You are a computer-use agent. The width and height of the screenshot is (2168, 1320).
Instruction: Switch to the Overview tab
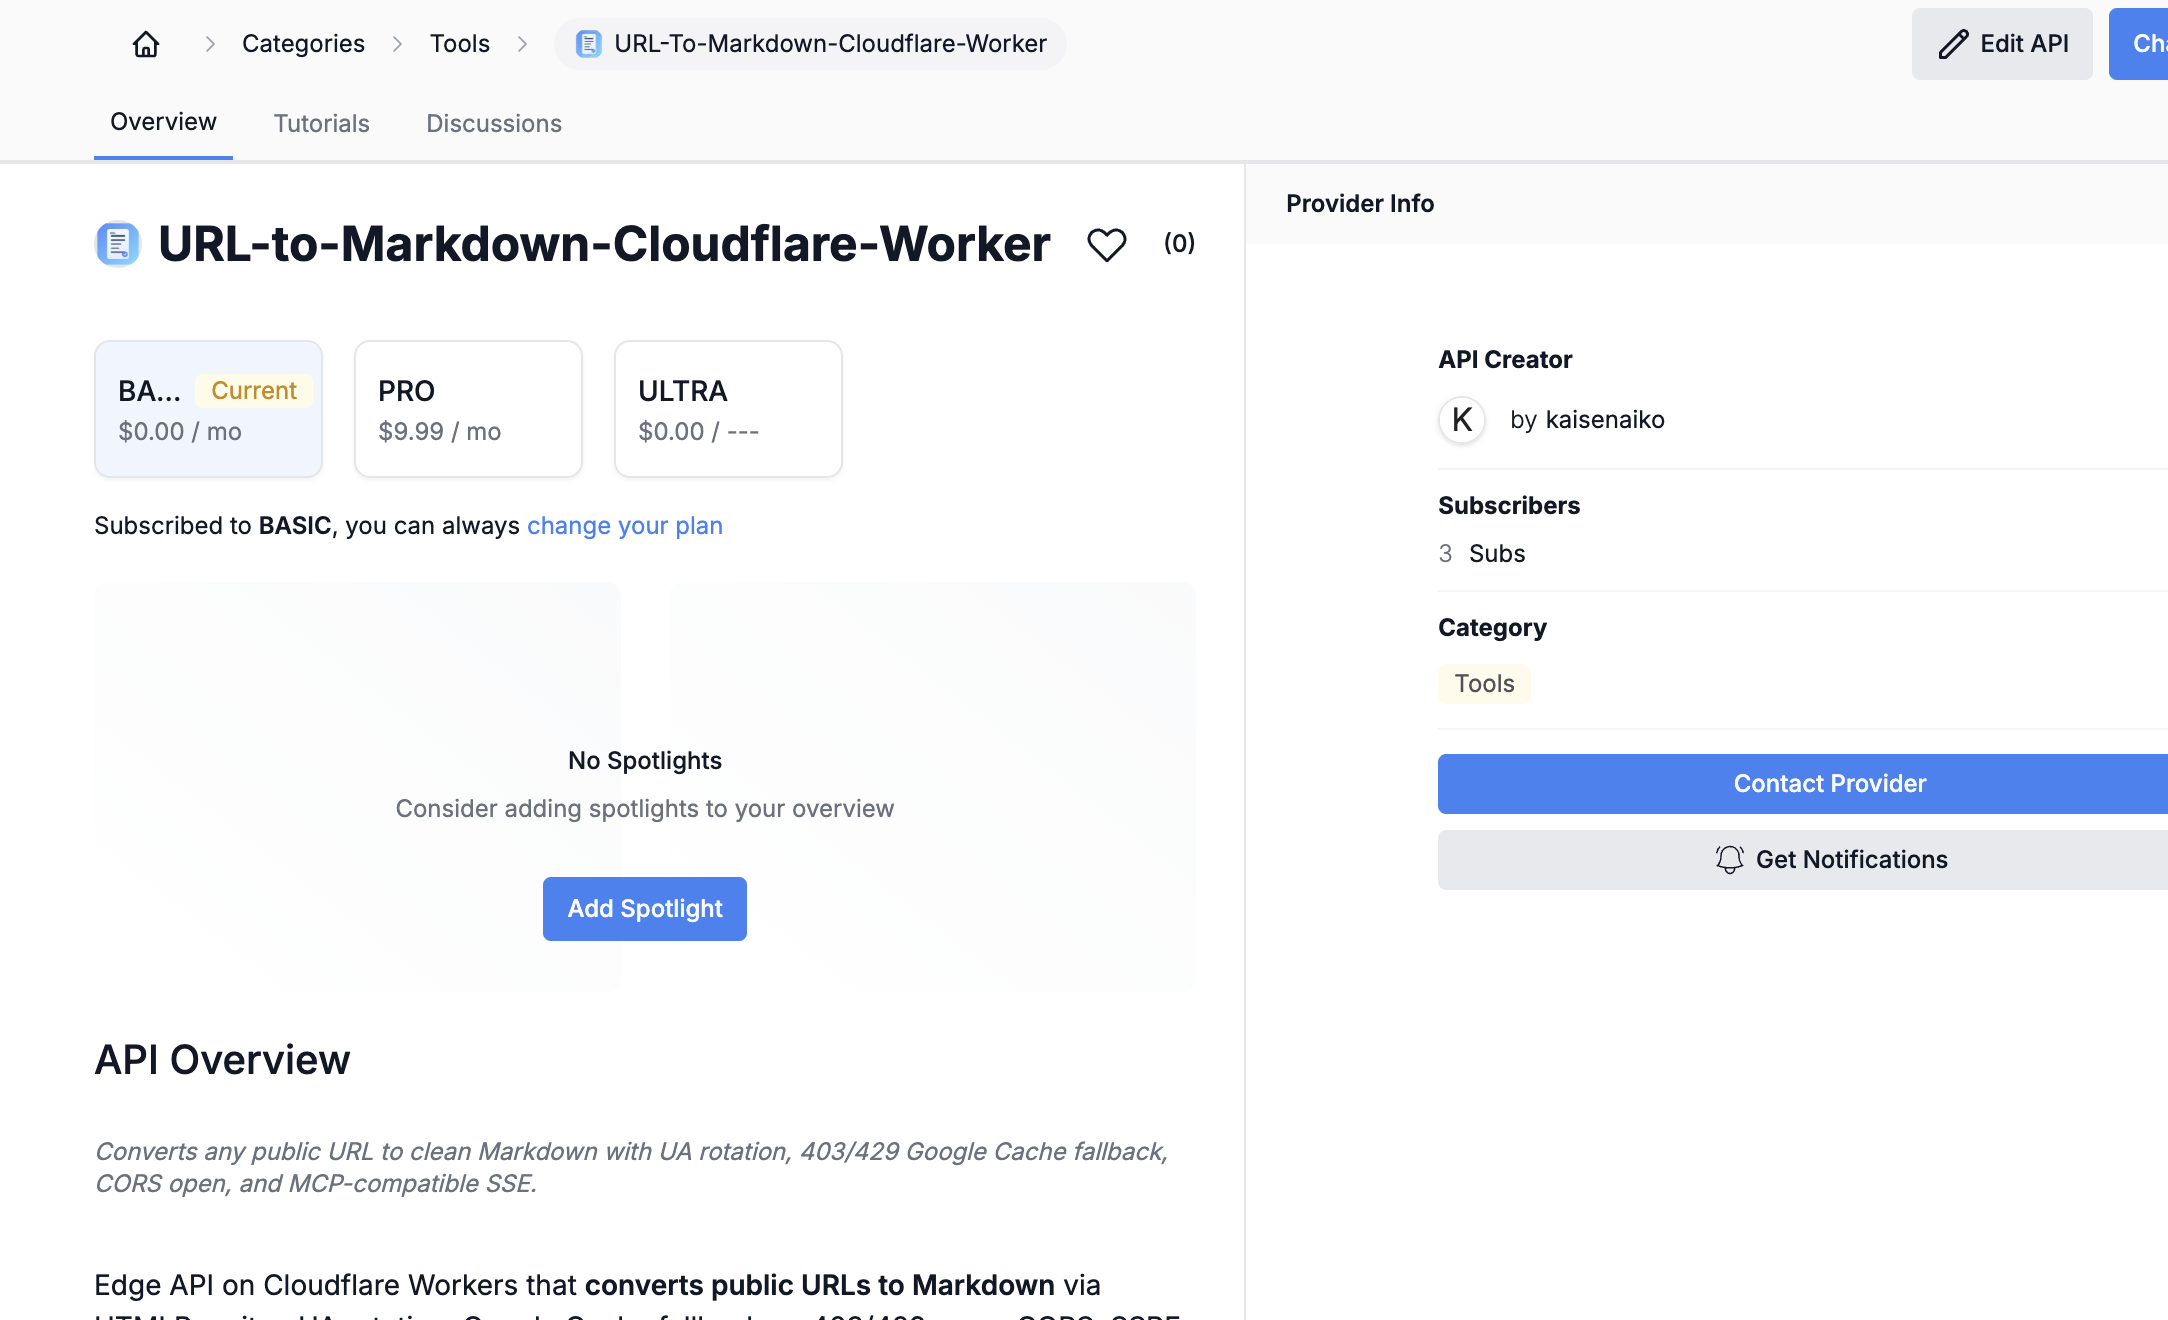(163, 122)
